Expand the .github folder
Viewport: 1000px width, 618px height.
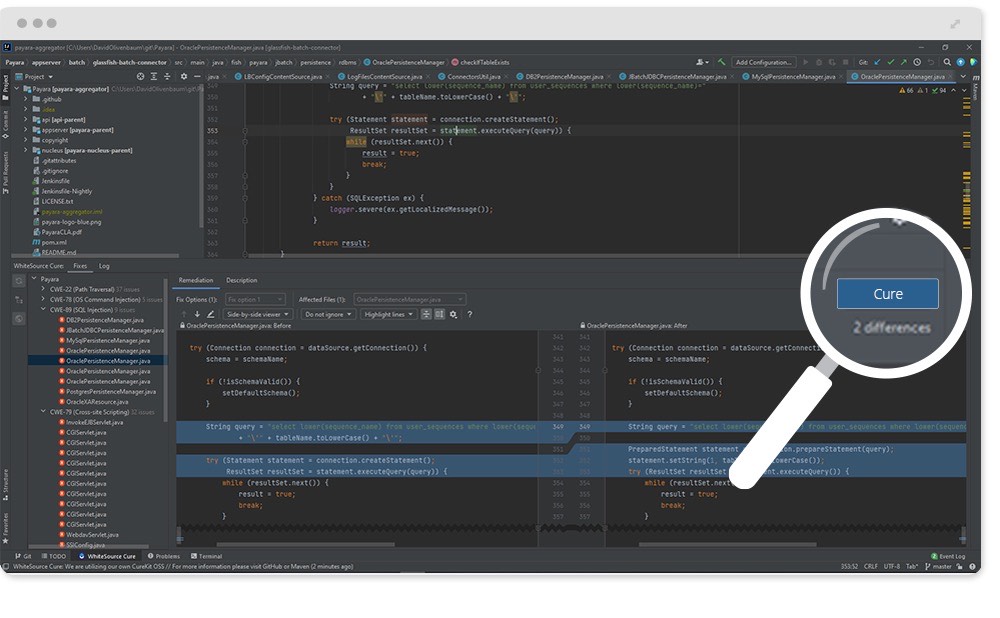pyautogui.click(x=26, y=99)
